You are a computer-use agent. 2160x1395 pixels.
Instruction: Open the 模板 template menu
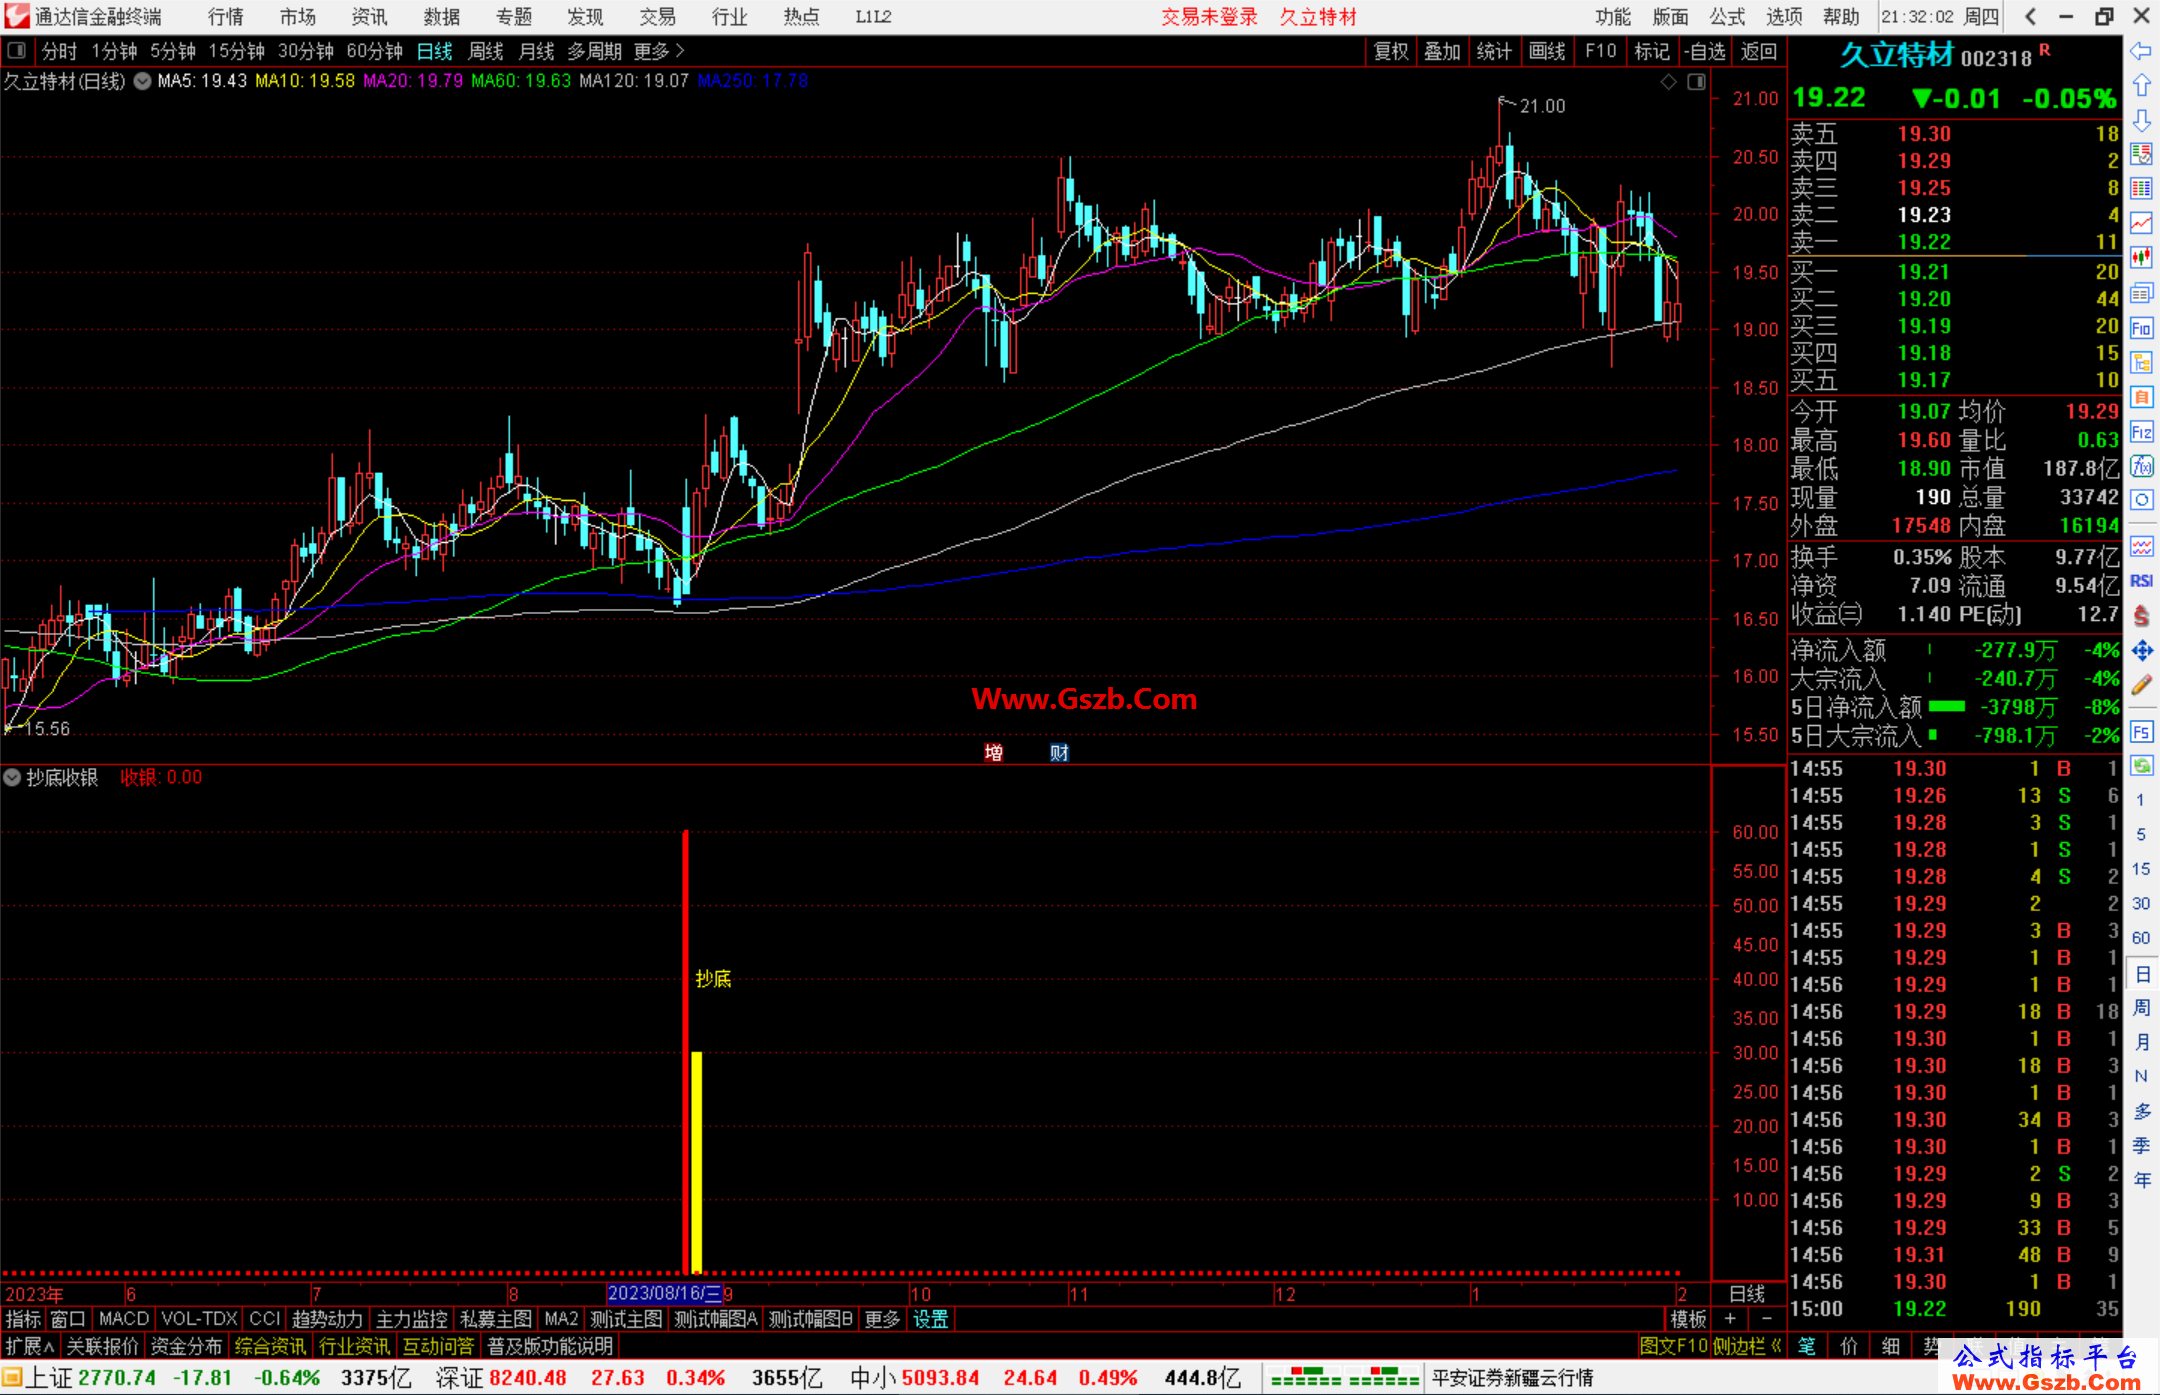[x=1689, y=1319]
